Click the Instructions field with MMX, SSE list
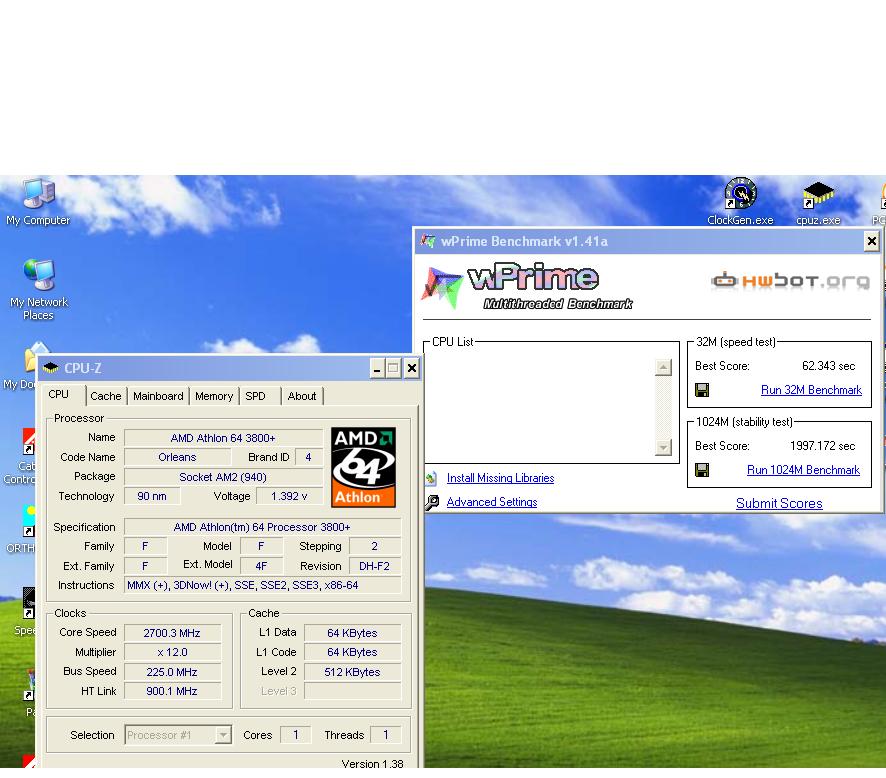886x778 pixels. (x=263, y=585)
